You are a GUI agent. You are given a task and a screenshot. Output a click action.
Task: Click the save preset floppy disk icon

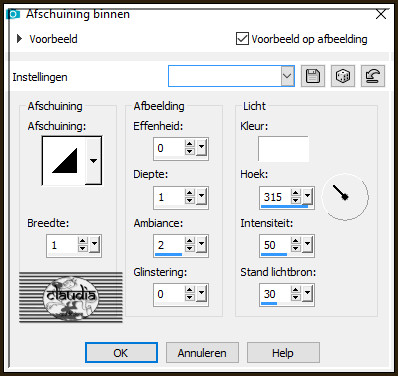[313, 76]
